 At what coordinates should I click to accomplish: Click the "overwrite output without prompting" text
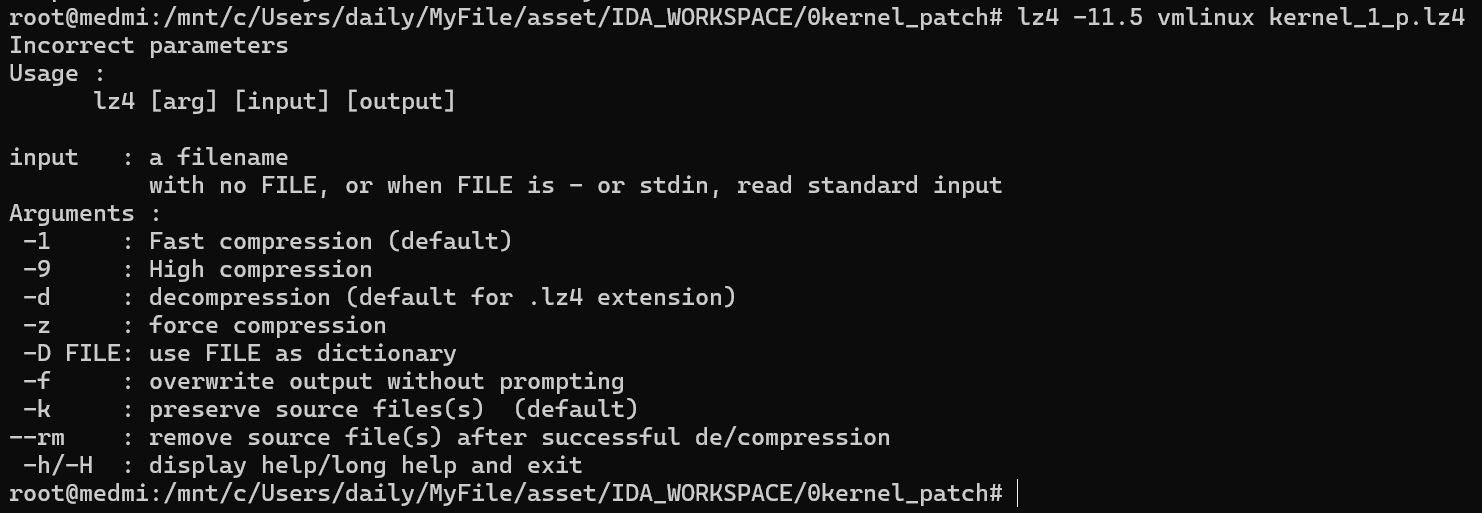tap(386, 381)
